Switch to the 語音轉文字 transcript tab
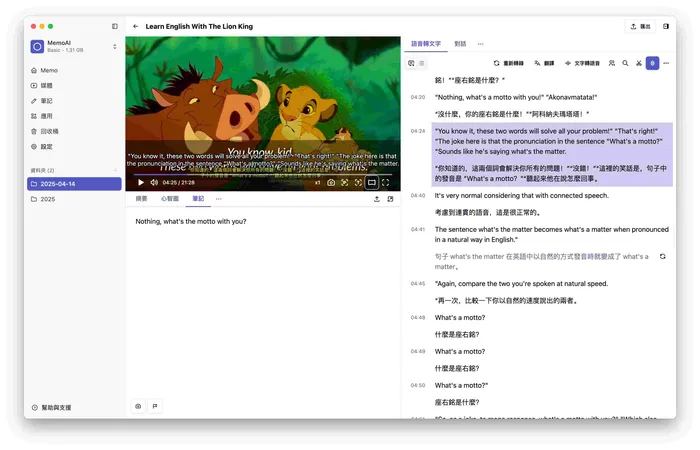The width and height of the screenshot is (700, 450). [426, 44]
